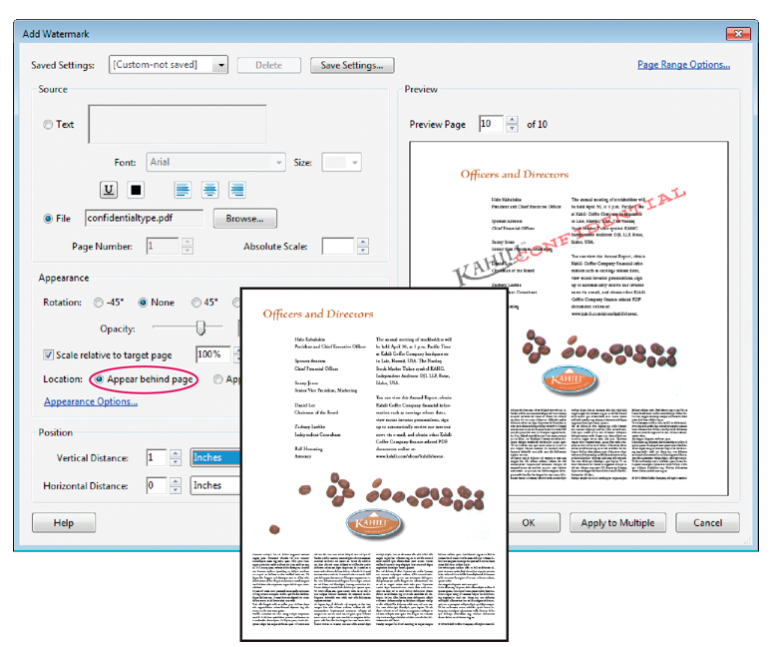Click the Vertical Distance value field

[156, 458]
